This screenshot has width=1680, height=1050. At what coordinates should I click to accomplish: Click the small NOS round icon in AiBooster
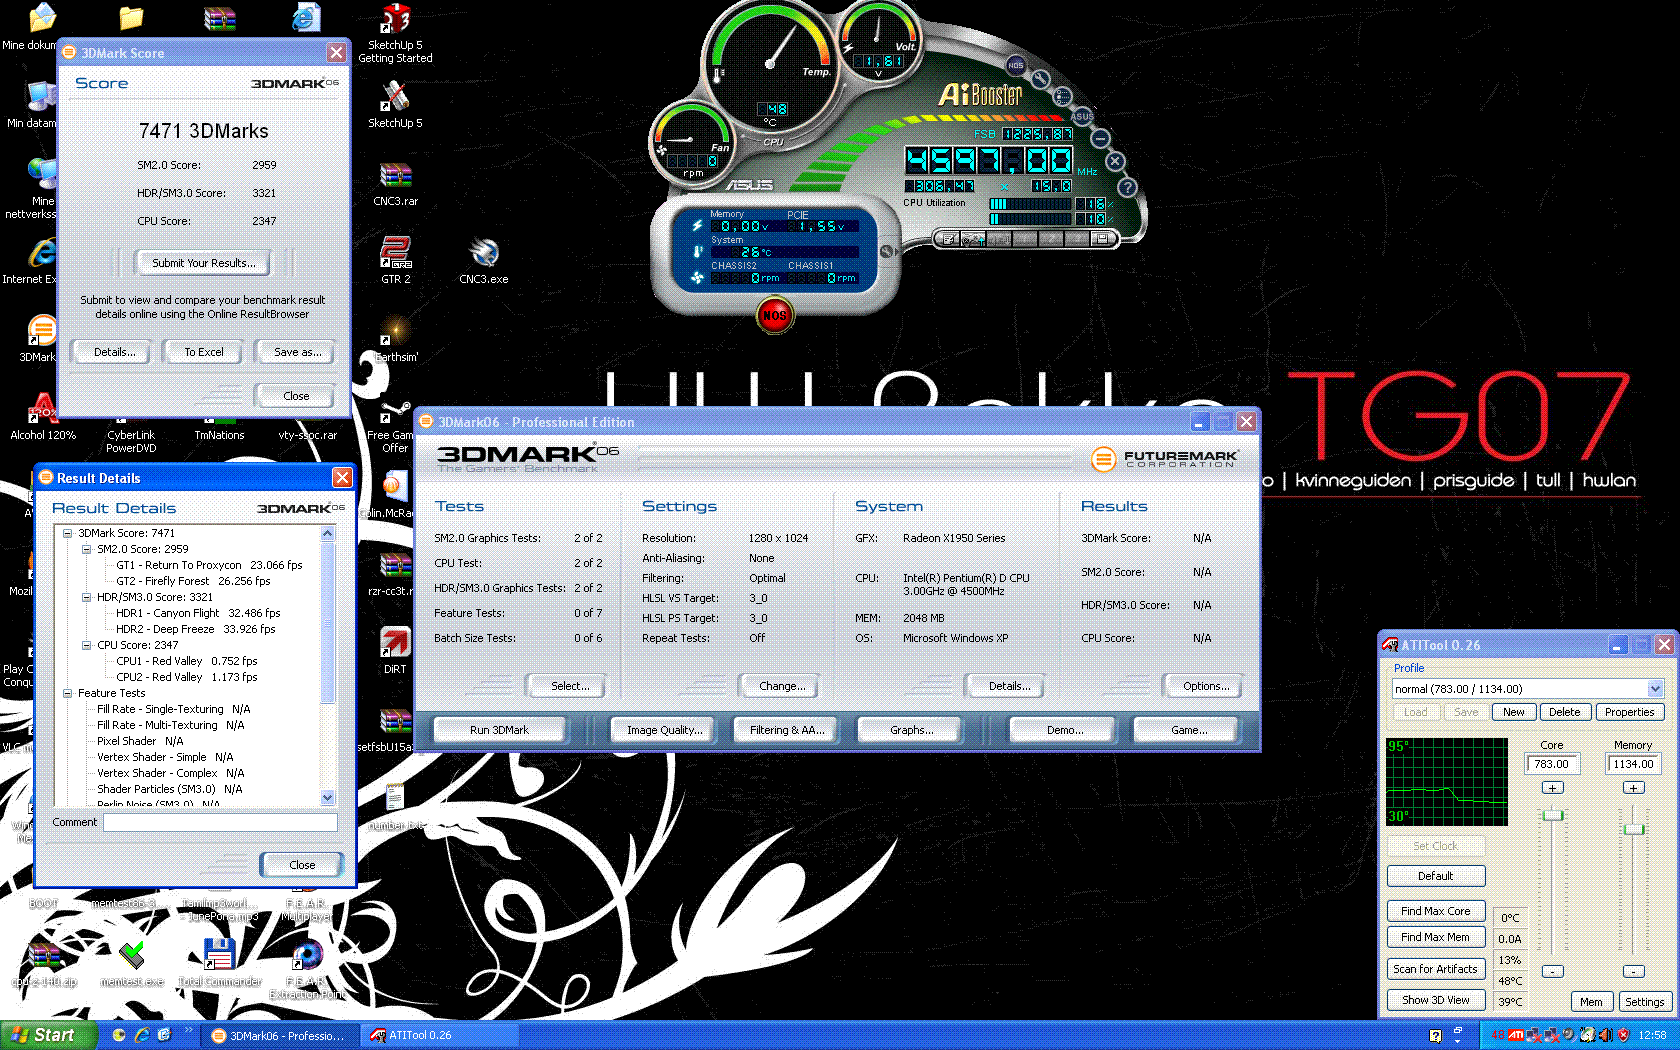pos(1016,66)
